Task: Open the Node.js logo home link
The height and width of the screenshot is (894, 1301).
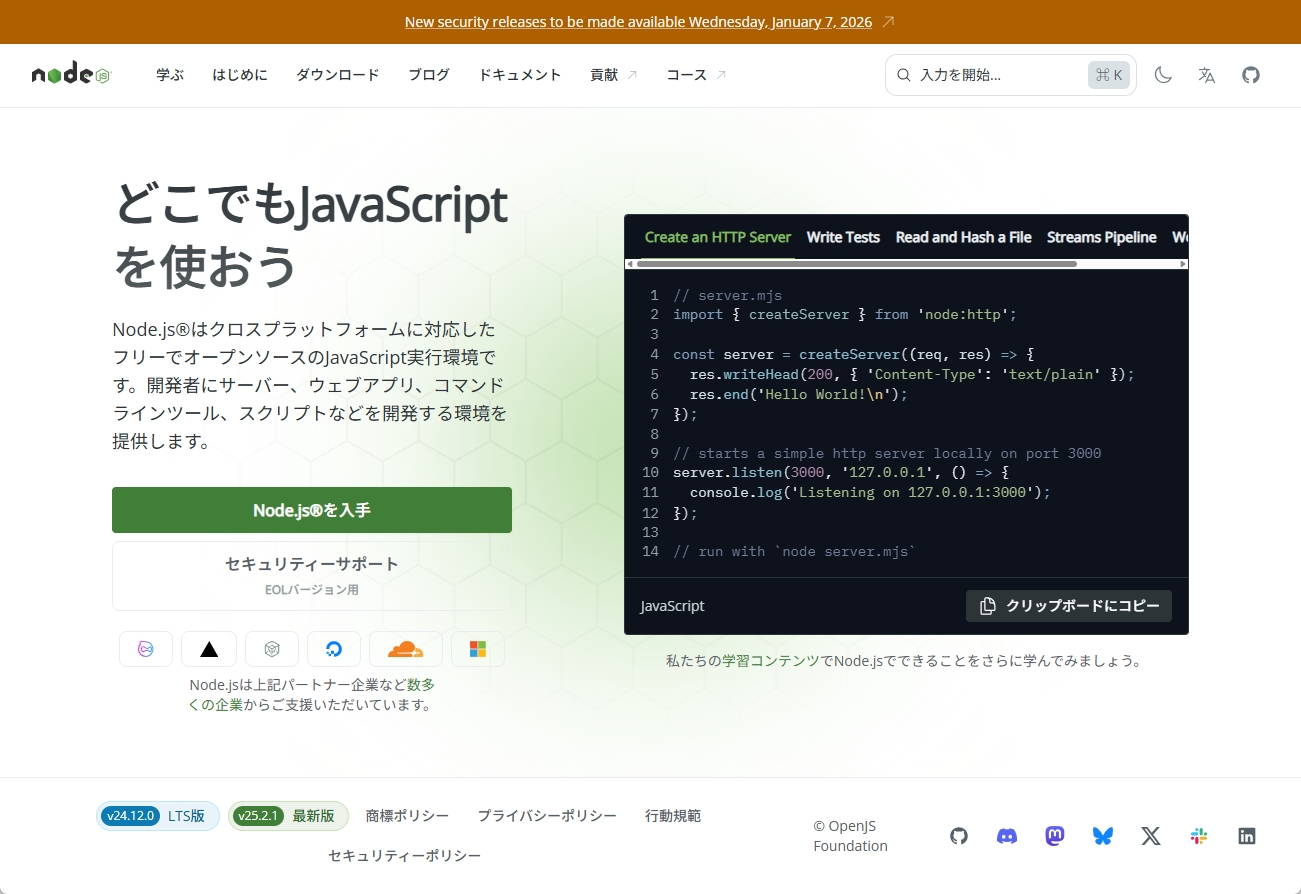Action: (71, 75)
